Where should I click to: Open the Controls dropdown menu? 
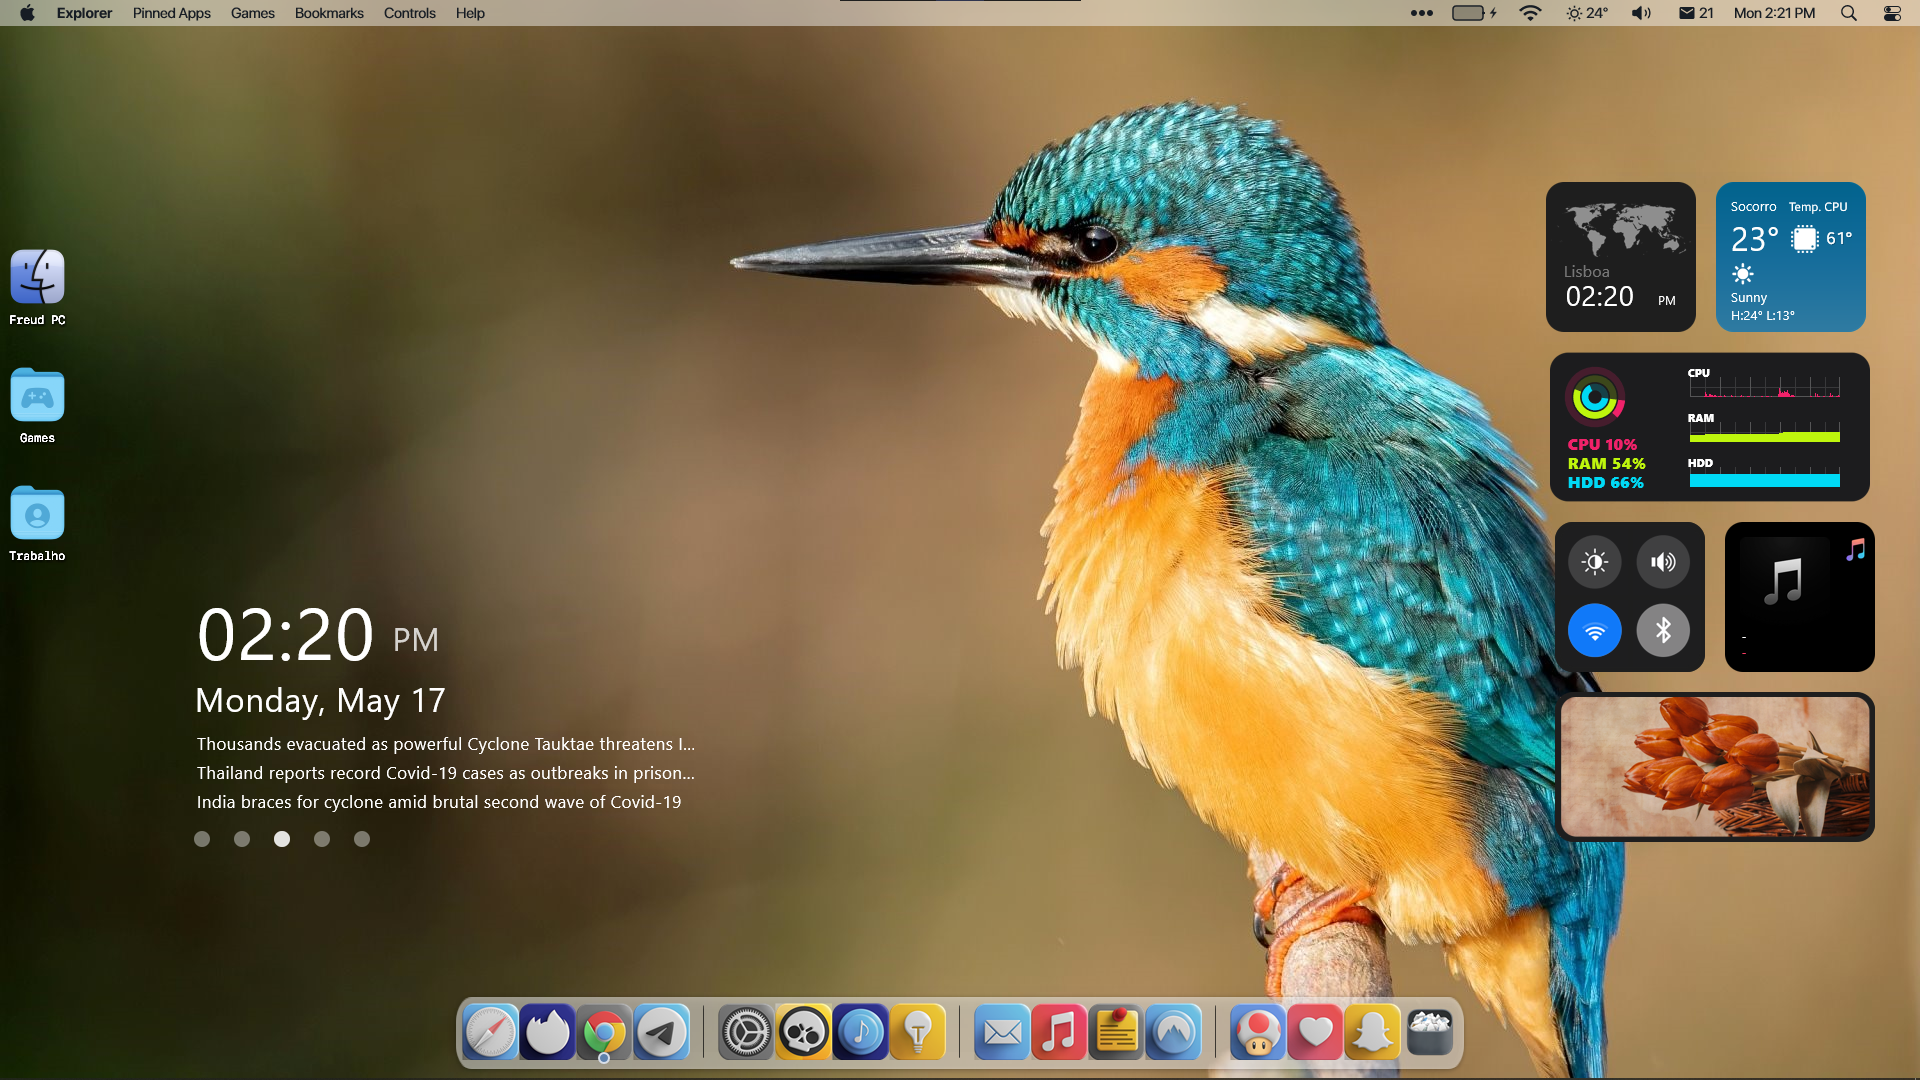tap(409, 13)
